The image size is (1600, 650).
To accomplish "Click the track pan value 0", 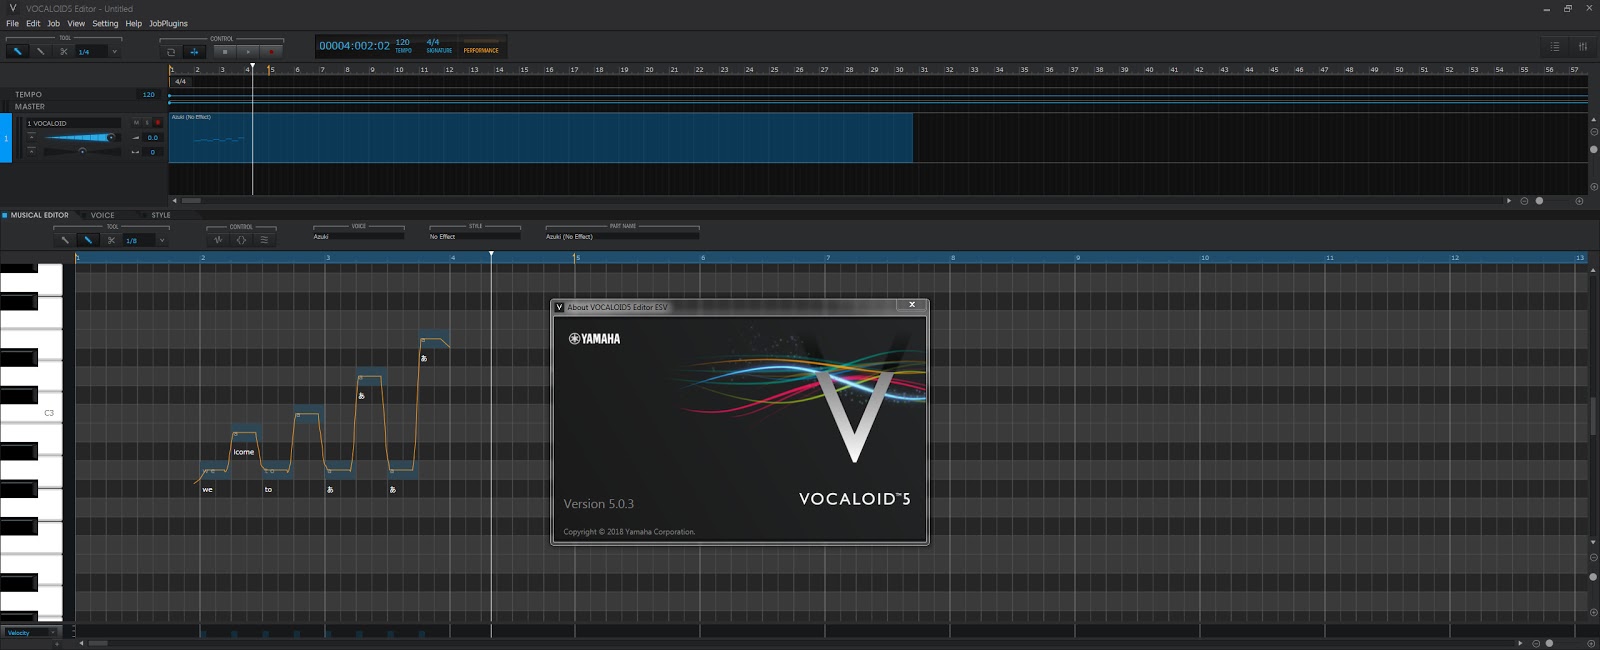I will pyautogui.click(x=152, y=152).
